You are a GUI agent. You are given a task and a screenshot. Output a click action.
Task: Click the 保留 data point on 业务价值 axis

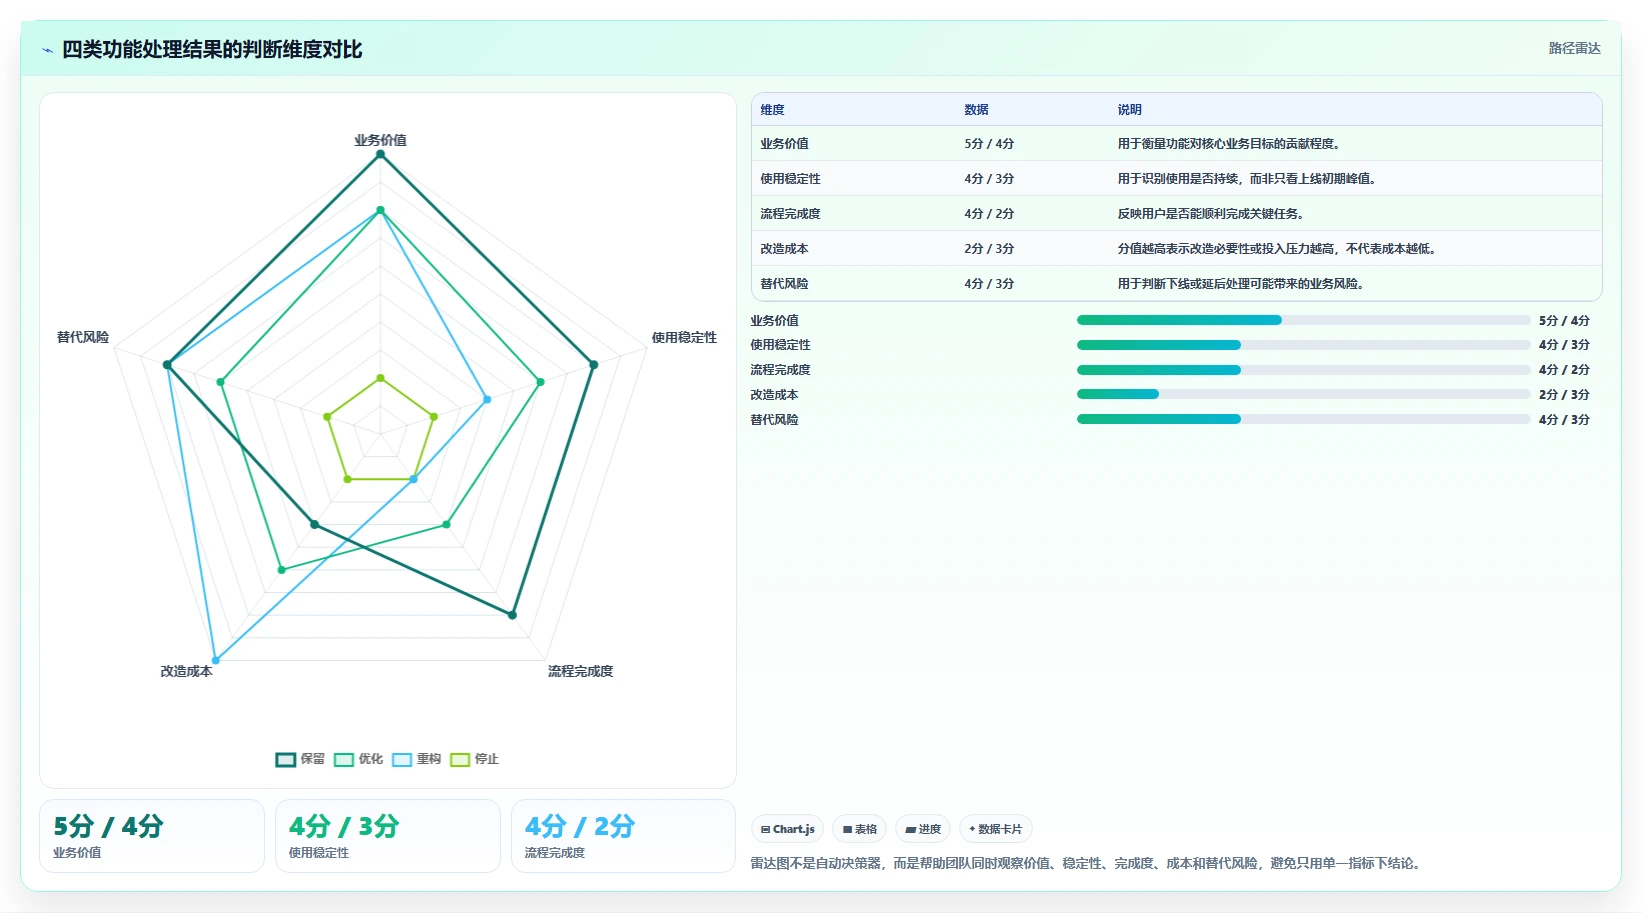[x=380, y=154]
